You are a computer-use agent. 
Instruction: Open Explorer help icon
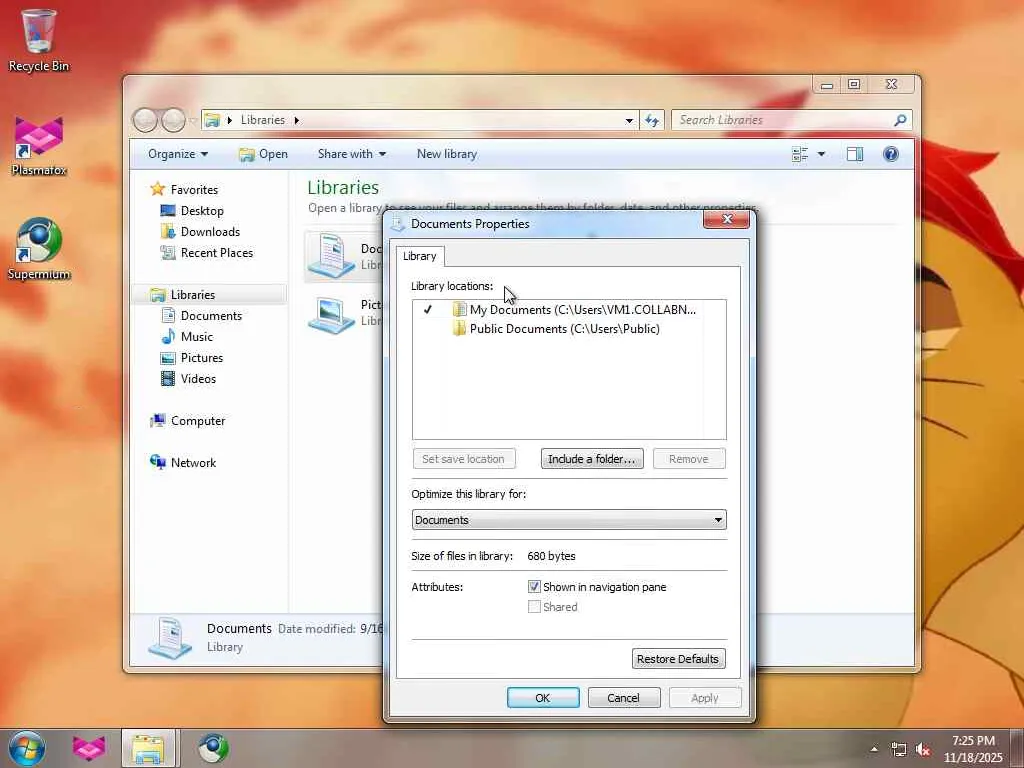[891, 154]
